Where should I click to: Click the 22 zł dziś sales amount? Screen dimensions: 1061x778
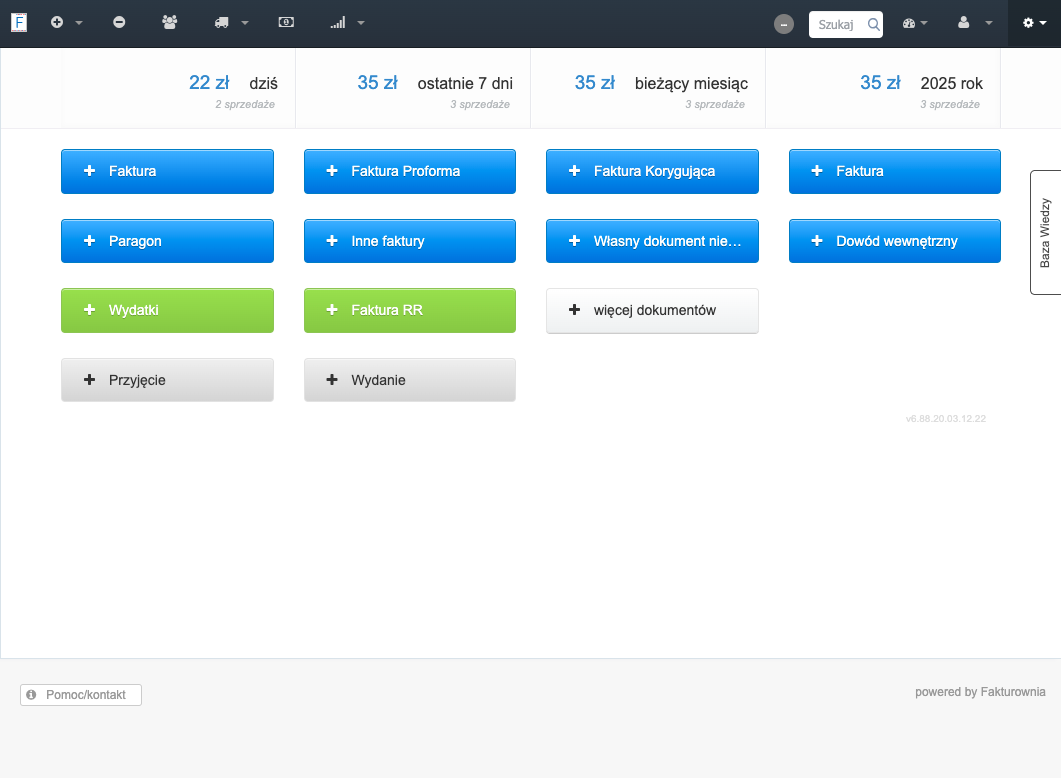[209, 83]
